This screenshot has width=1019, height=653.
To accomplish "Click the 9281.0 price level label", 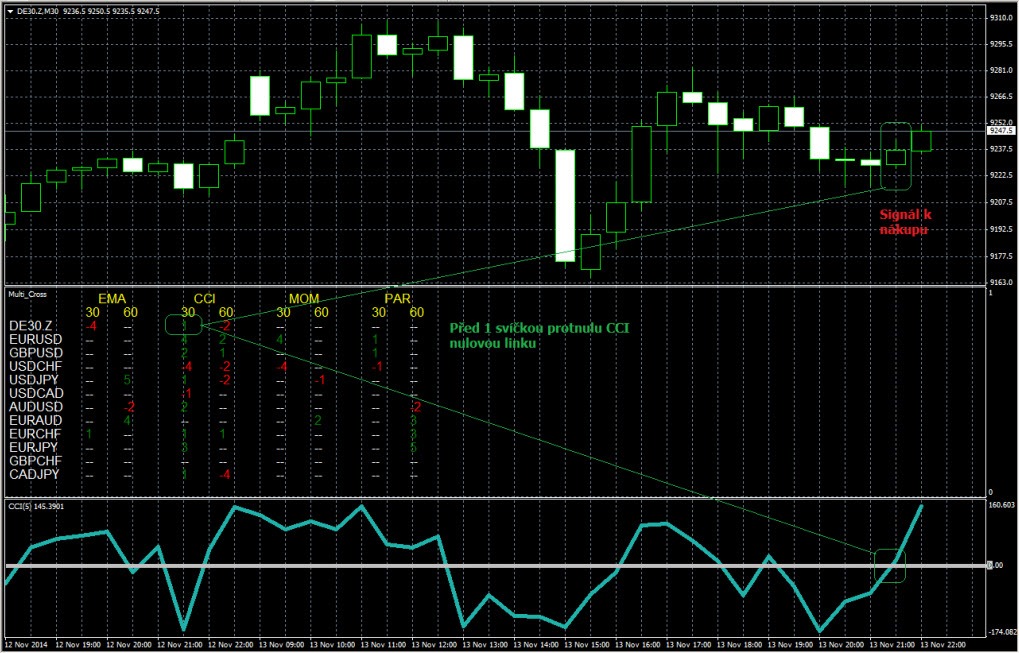I will [1001, 70].
